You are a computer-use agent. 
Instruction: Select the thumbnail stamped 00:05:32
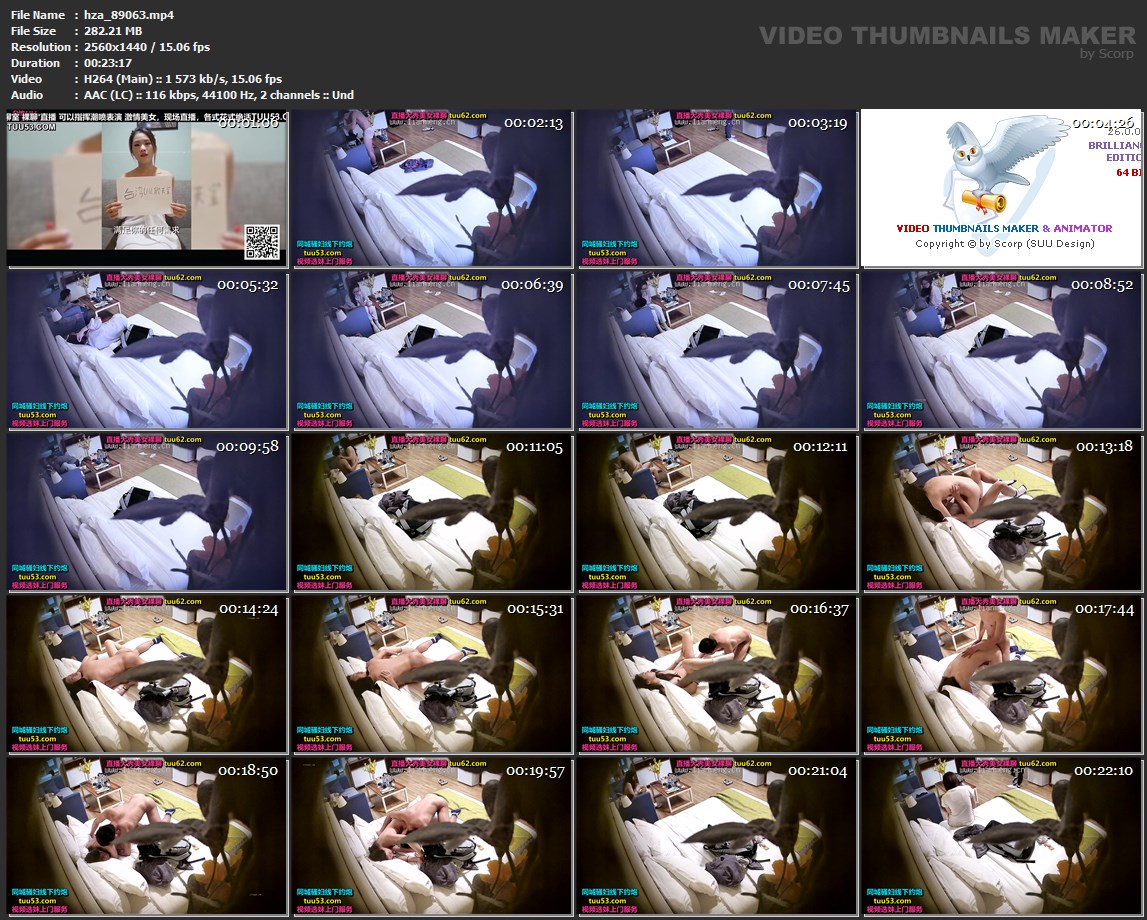147,350
